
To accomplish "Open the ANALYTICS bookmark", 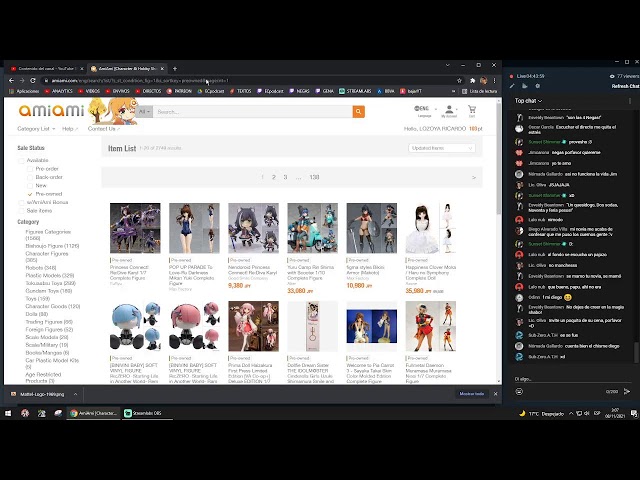I will (x=58, y=91).
